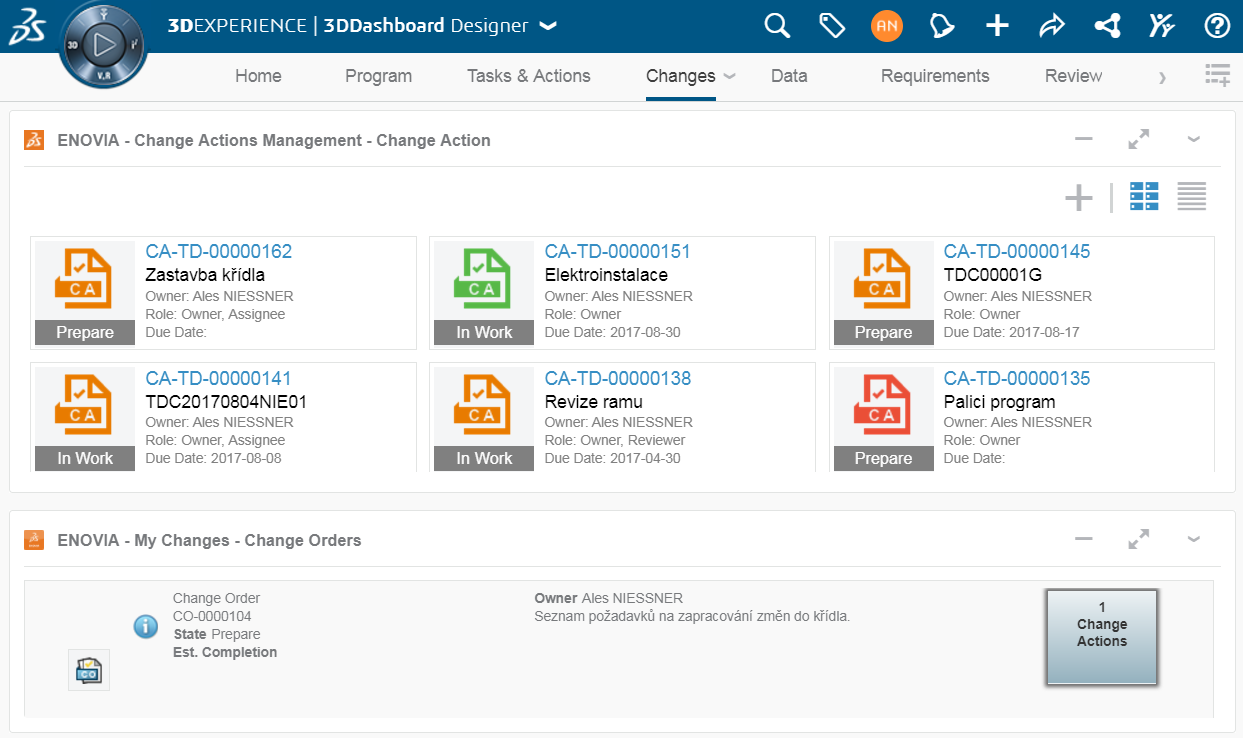Open the help question mark icon
1243x738 pixels.
[1217, 26]
